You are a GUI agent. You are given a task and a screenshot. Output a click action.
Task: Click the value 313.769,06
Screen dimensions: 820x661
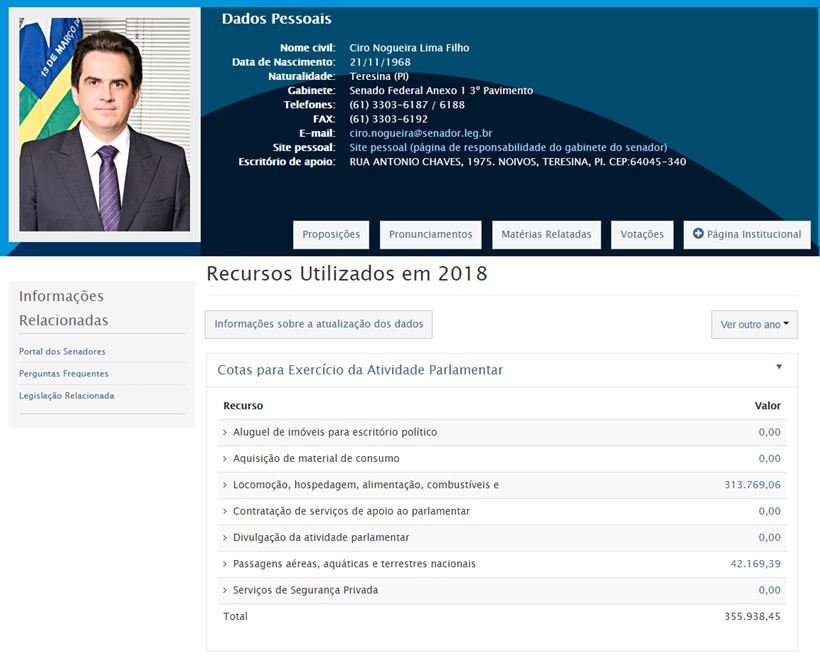coord(752,485)
